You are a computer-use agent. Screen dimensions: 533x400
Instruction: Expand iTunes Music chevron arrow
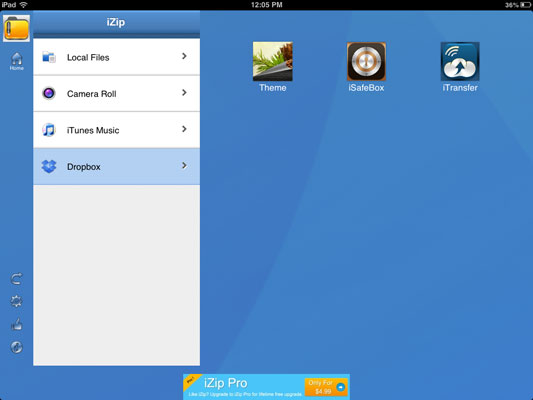point(184,129)
